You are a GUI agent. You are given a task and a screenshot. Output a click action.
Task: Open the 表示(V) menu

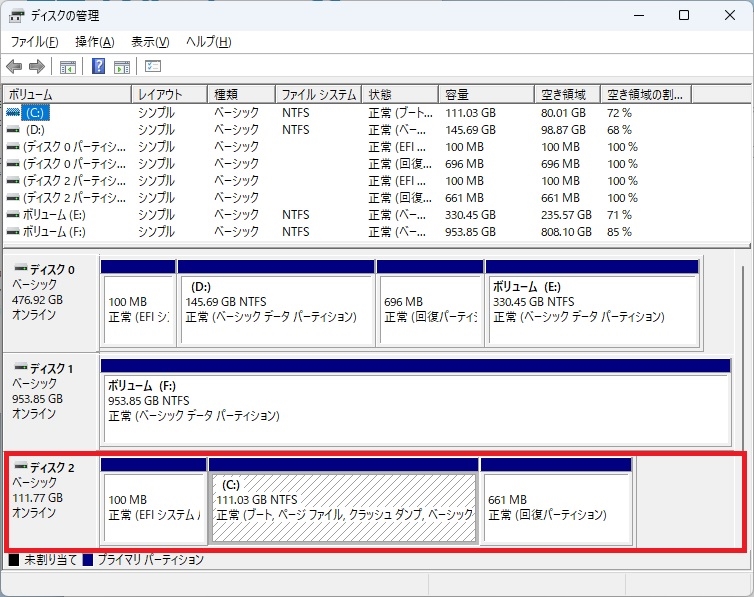point(150,42)
